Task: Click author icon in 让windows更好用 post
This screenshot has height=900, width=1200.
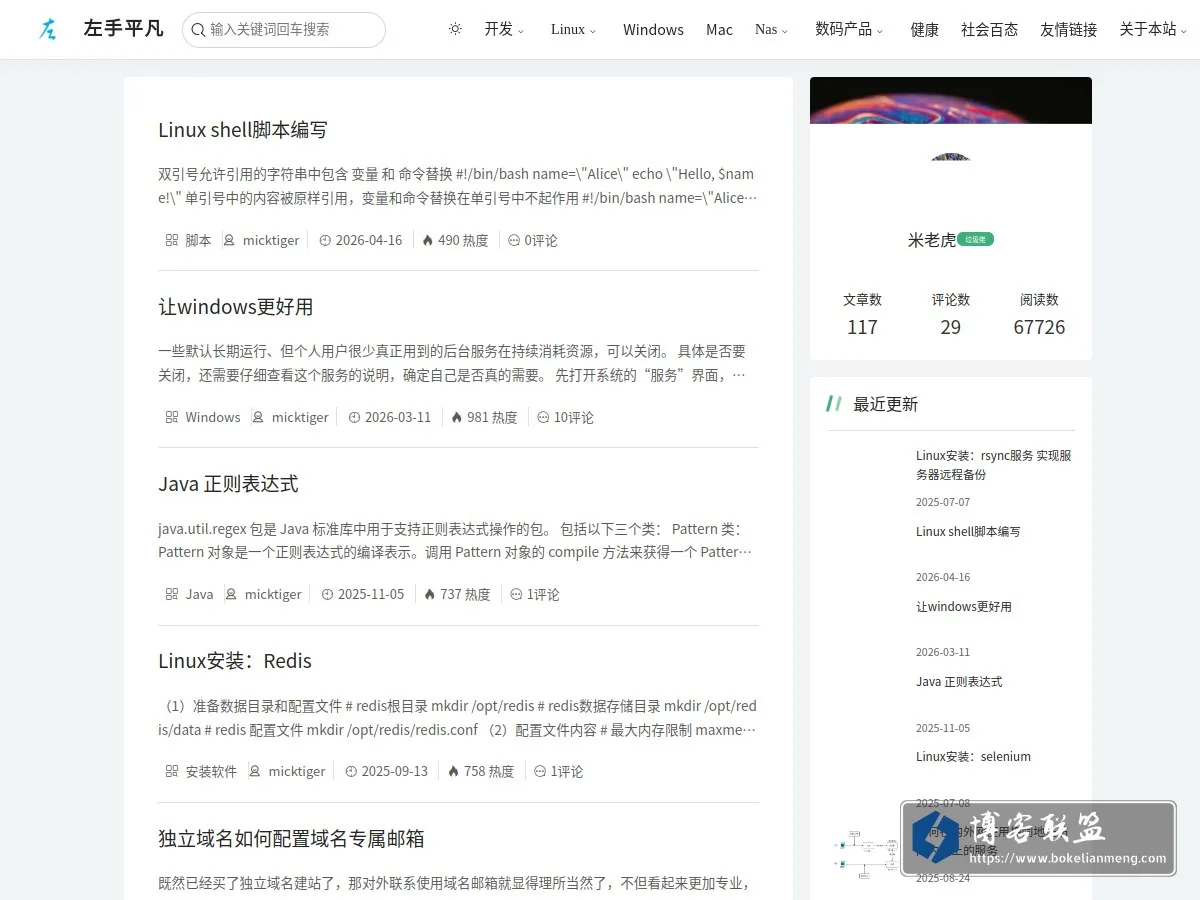Action: [258, 417]
